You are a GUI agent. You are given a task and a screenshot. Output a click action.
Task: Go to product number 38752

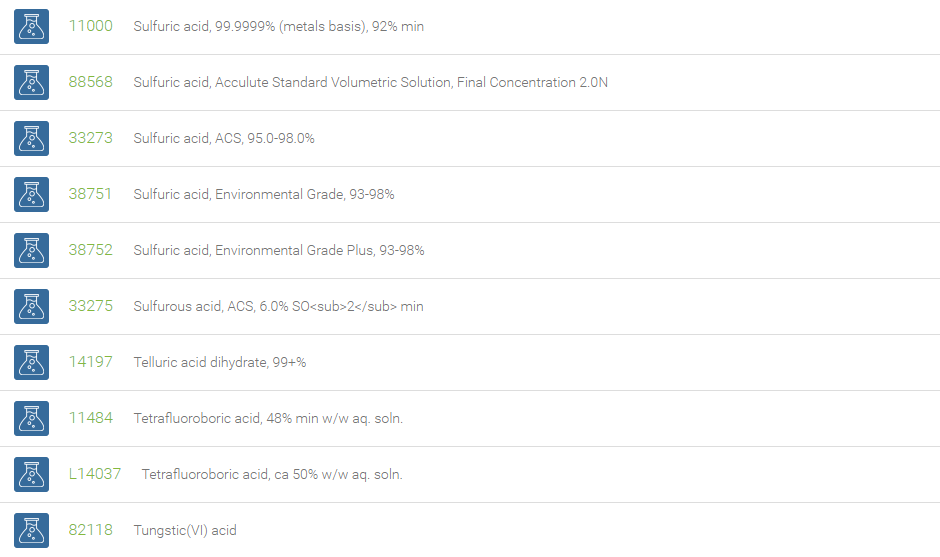tap(91, 249)
